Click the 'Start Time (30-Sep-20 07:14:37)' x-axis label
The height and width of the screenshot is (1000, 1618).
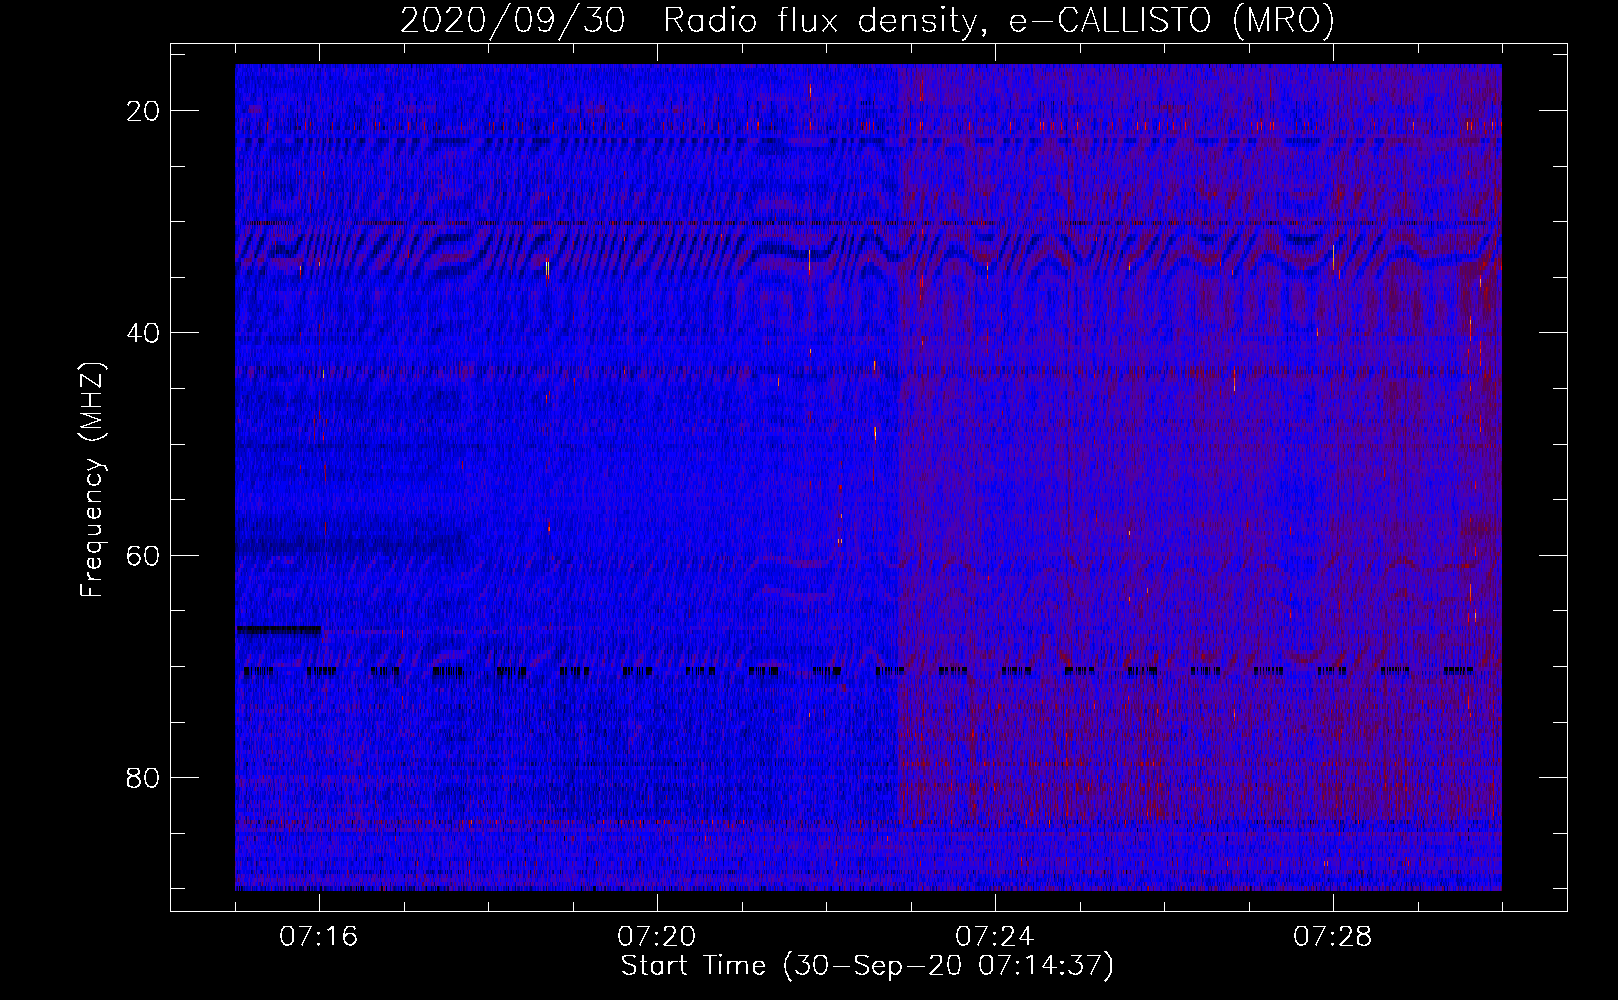(867, 966)
